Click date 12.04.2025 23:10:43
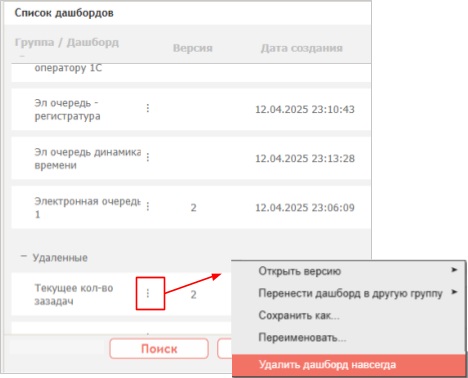 pyautogui.click(x=305, y=109)
